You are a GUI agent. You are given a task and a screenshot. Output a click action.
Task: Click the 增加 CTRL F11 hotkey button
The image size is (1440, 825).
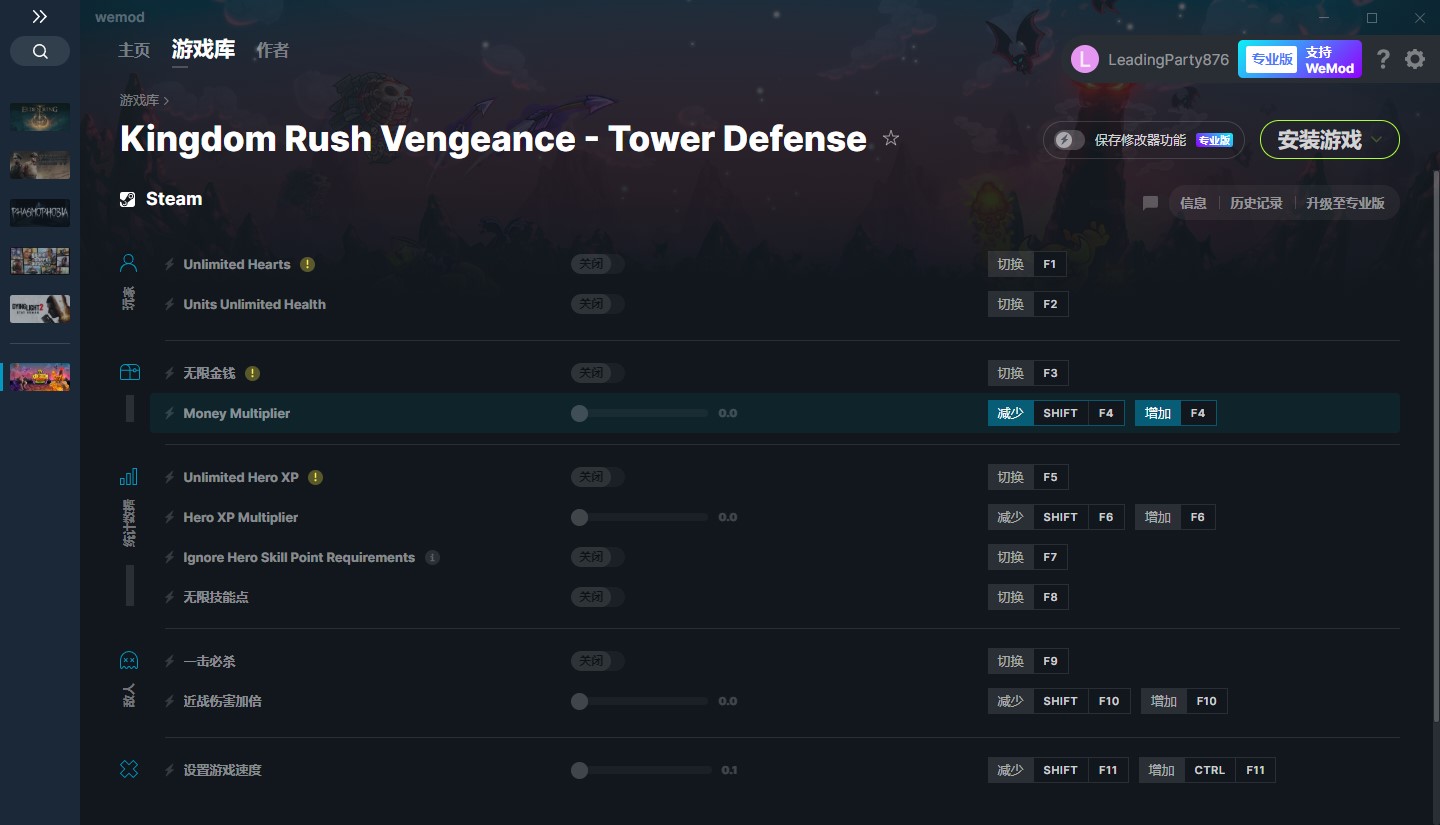(x=1207, y=770)
